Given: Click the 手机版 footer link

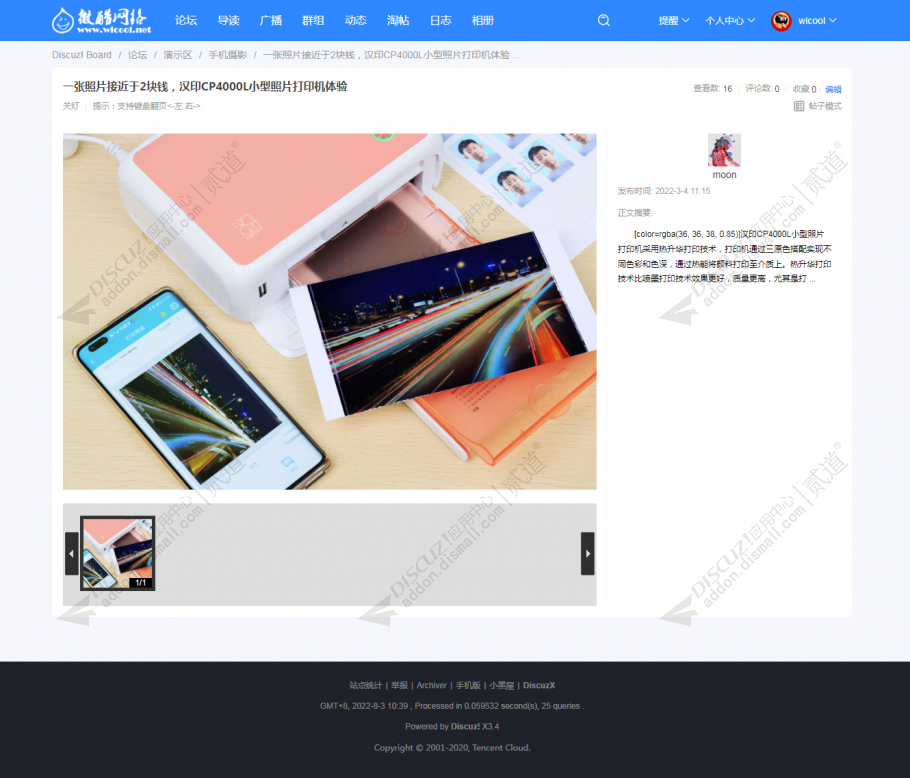Looking at the screenshot, I should pyautogui.click(x=468, y=685).
